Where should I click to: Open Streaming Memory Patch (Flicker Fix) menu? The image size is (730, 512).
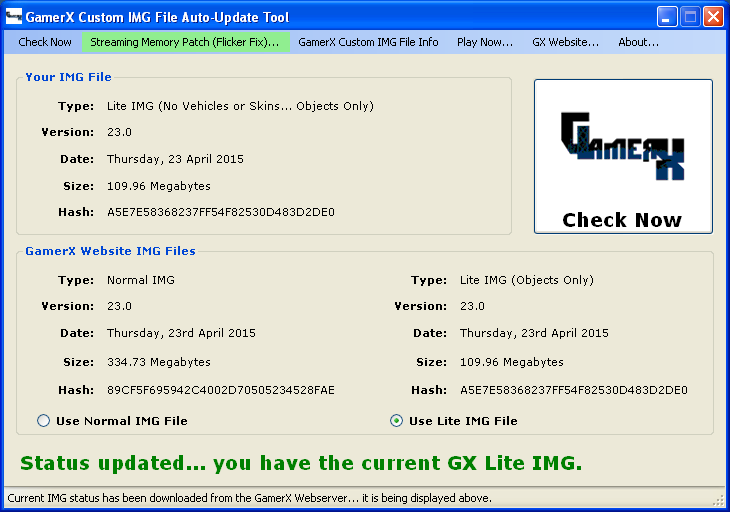pos(185,42)
